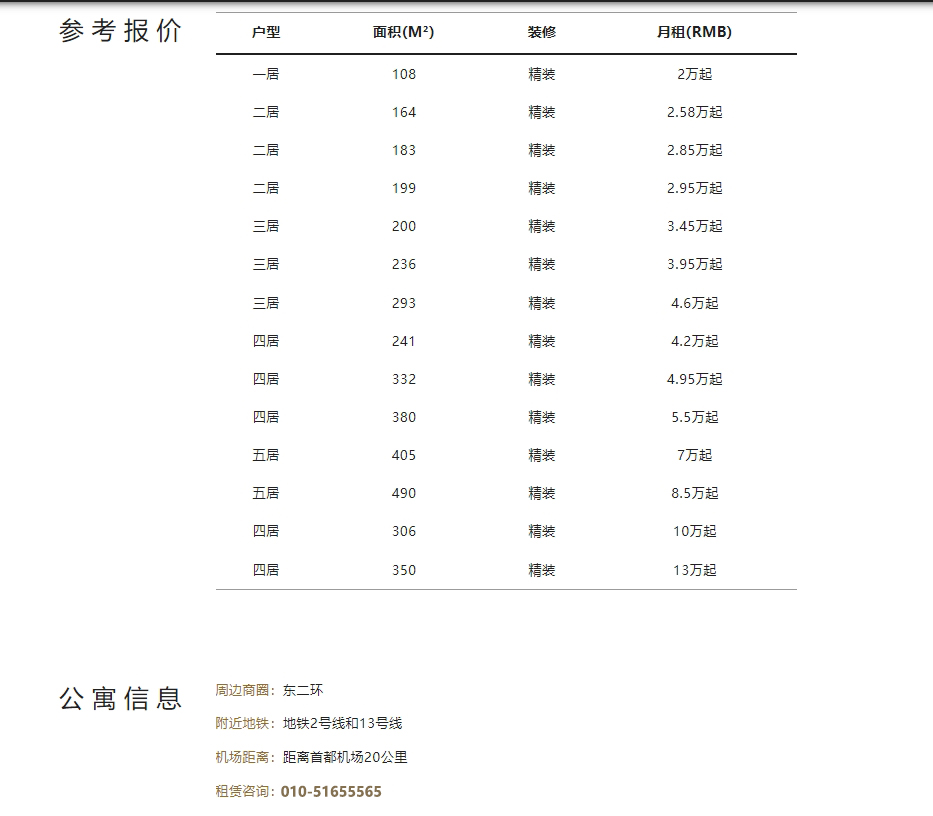Click the rent value 4.95万起
The image size is (933, 816).
click(694, 380)
